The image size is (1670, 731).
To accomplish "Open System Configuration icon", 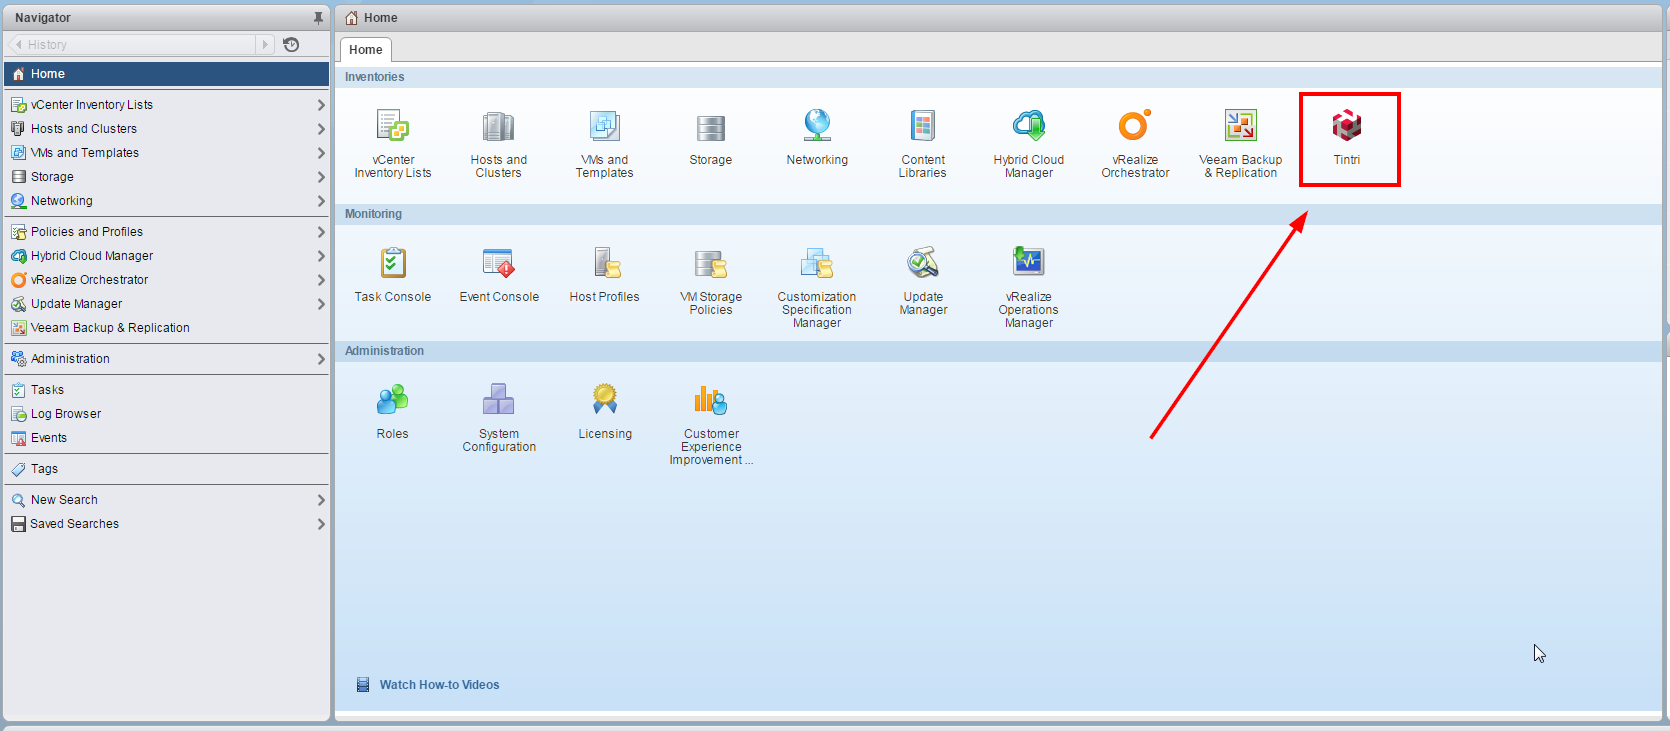I will [x=498, y=400].
